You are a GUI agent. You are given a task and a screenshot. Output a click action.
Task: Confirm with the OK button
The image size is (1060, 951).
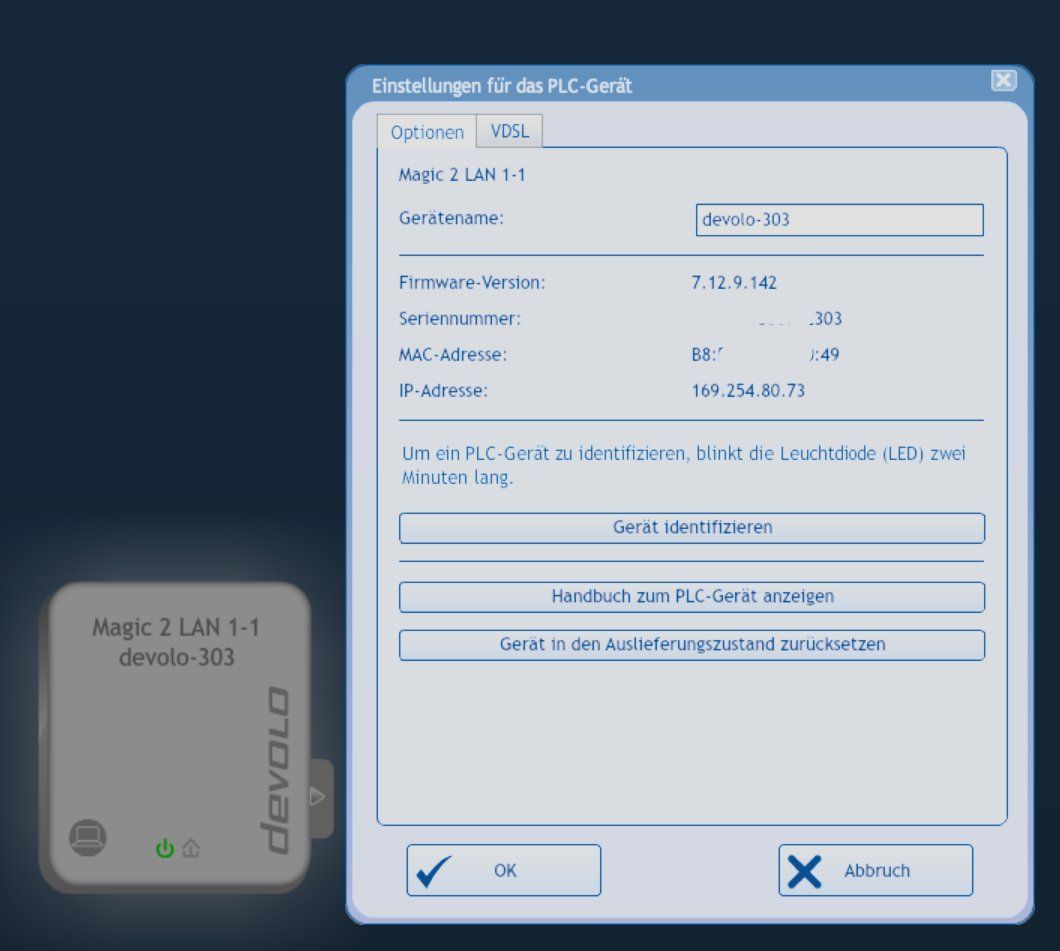pos(504,871)
